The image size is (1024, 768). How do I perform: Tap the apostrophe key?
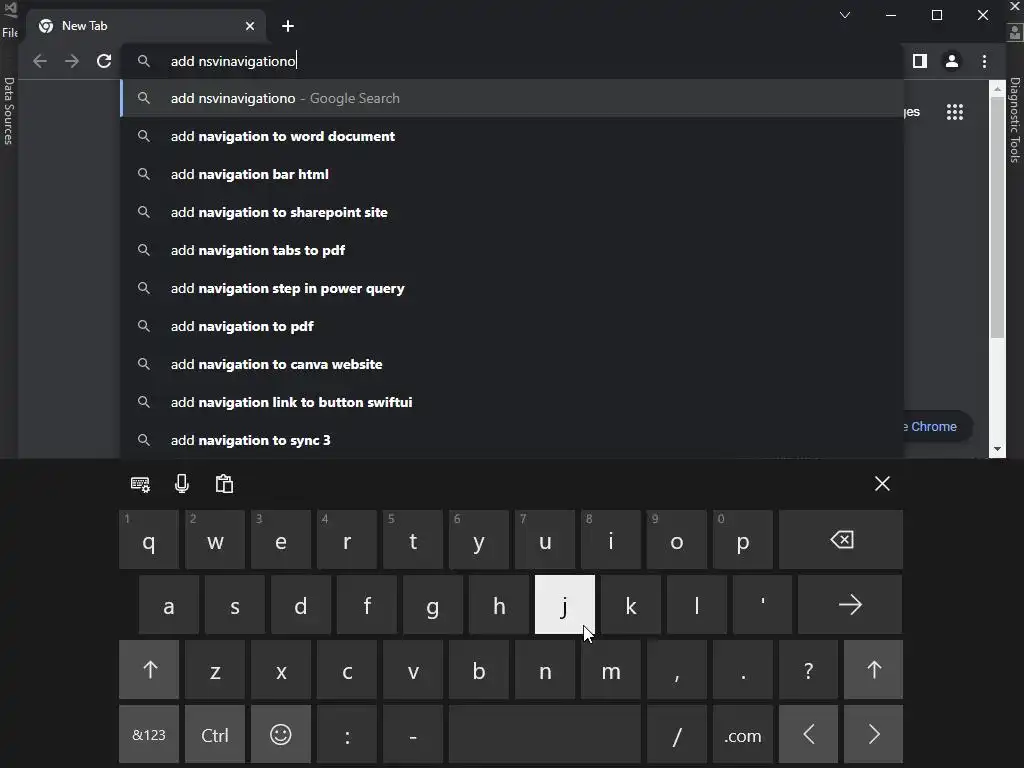[762, 605]
